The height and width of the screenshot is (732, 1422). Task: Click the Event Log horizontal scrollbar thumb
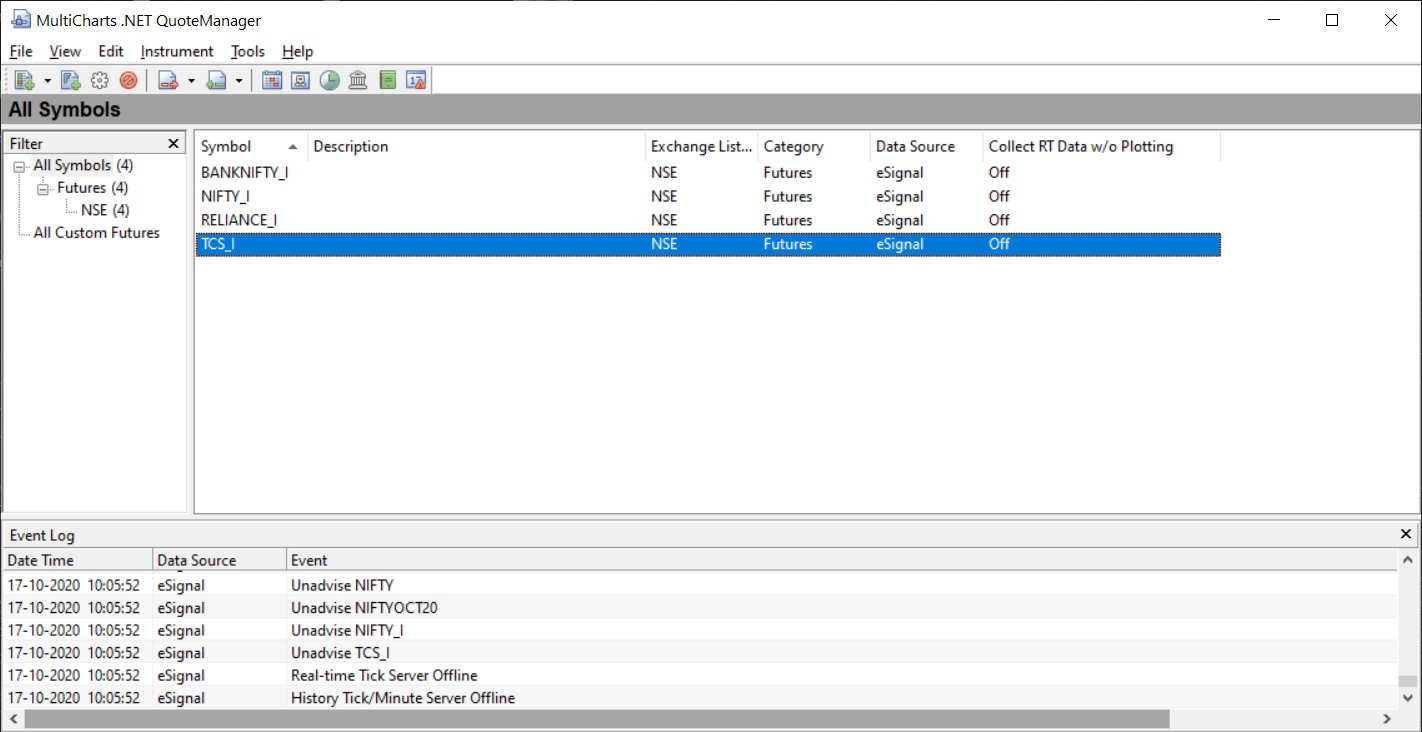(597, 719)
